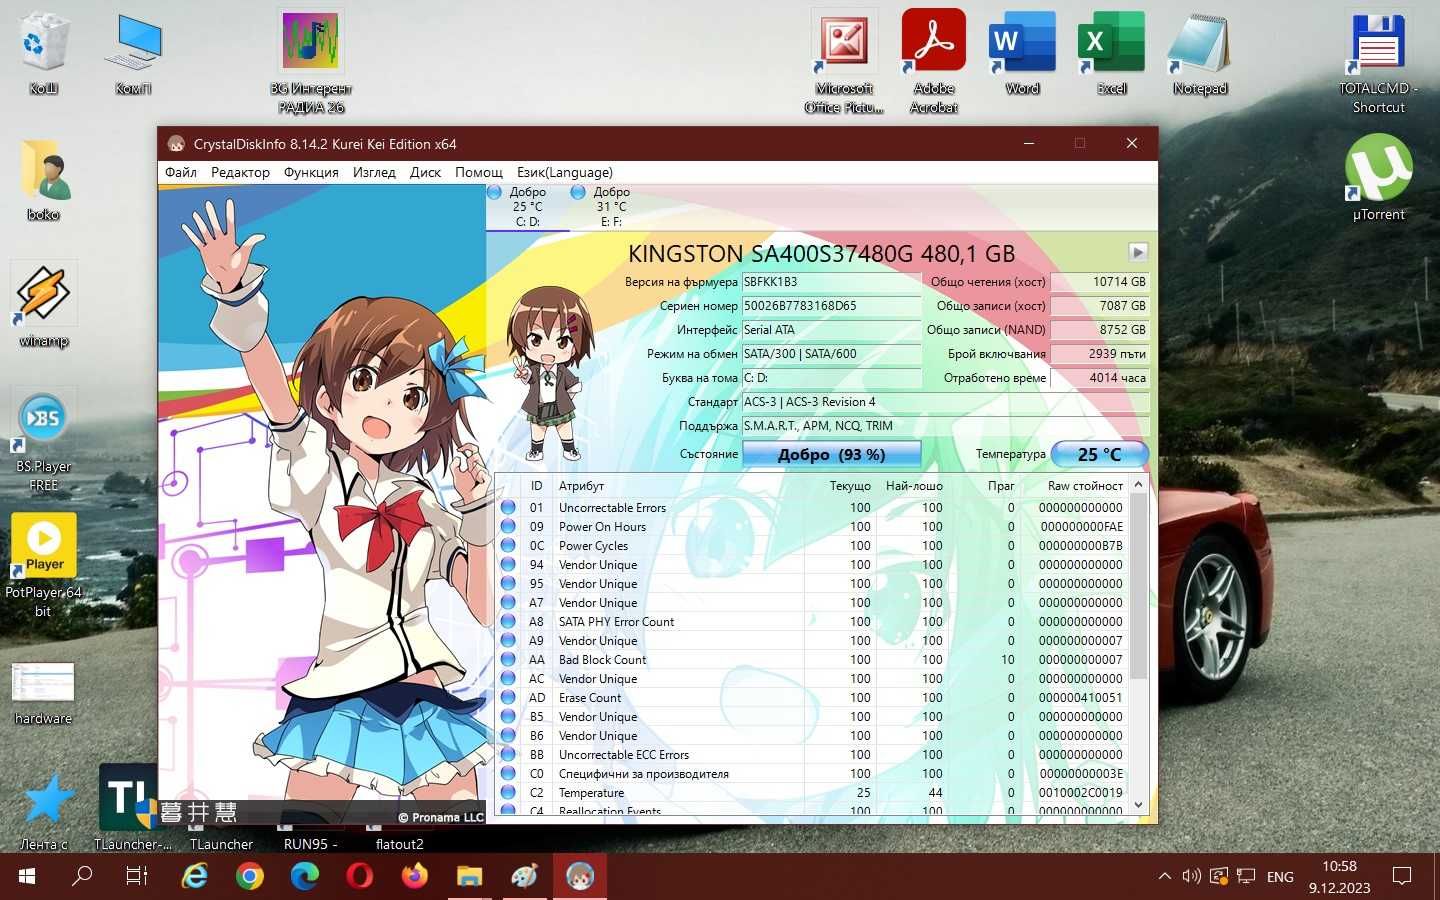Open PotPlayer 64 bit shortcut
1440x900 pixels.
click(43, 565)
